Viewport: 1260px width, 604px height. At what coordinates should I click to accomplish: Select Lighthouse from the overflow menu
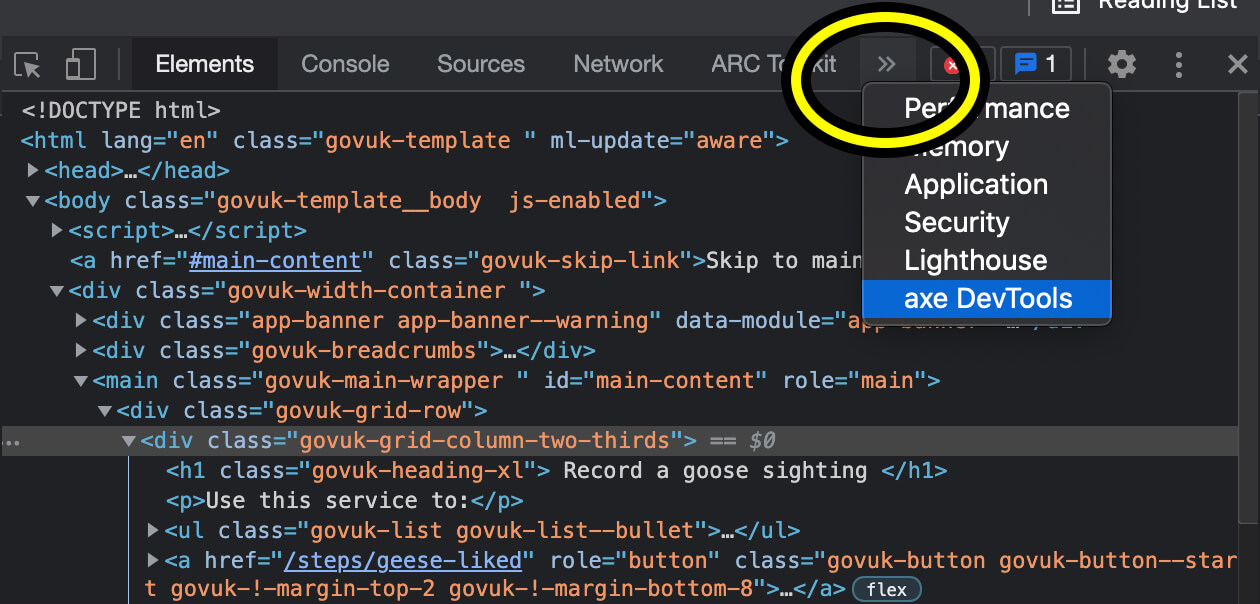click(975, 260)
